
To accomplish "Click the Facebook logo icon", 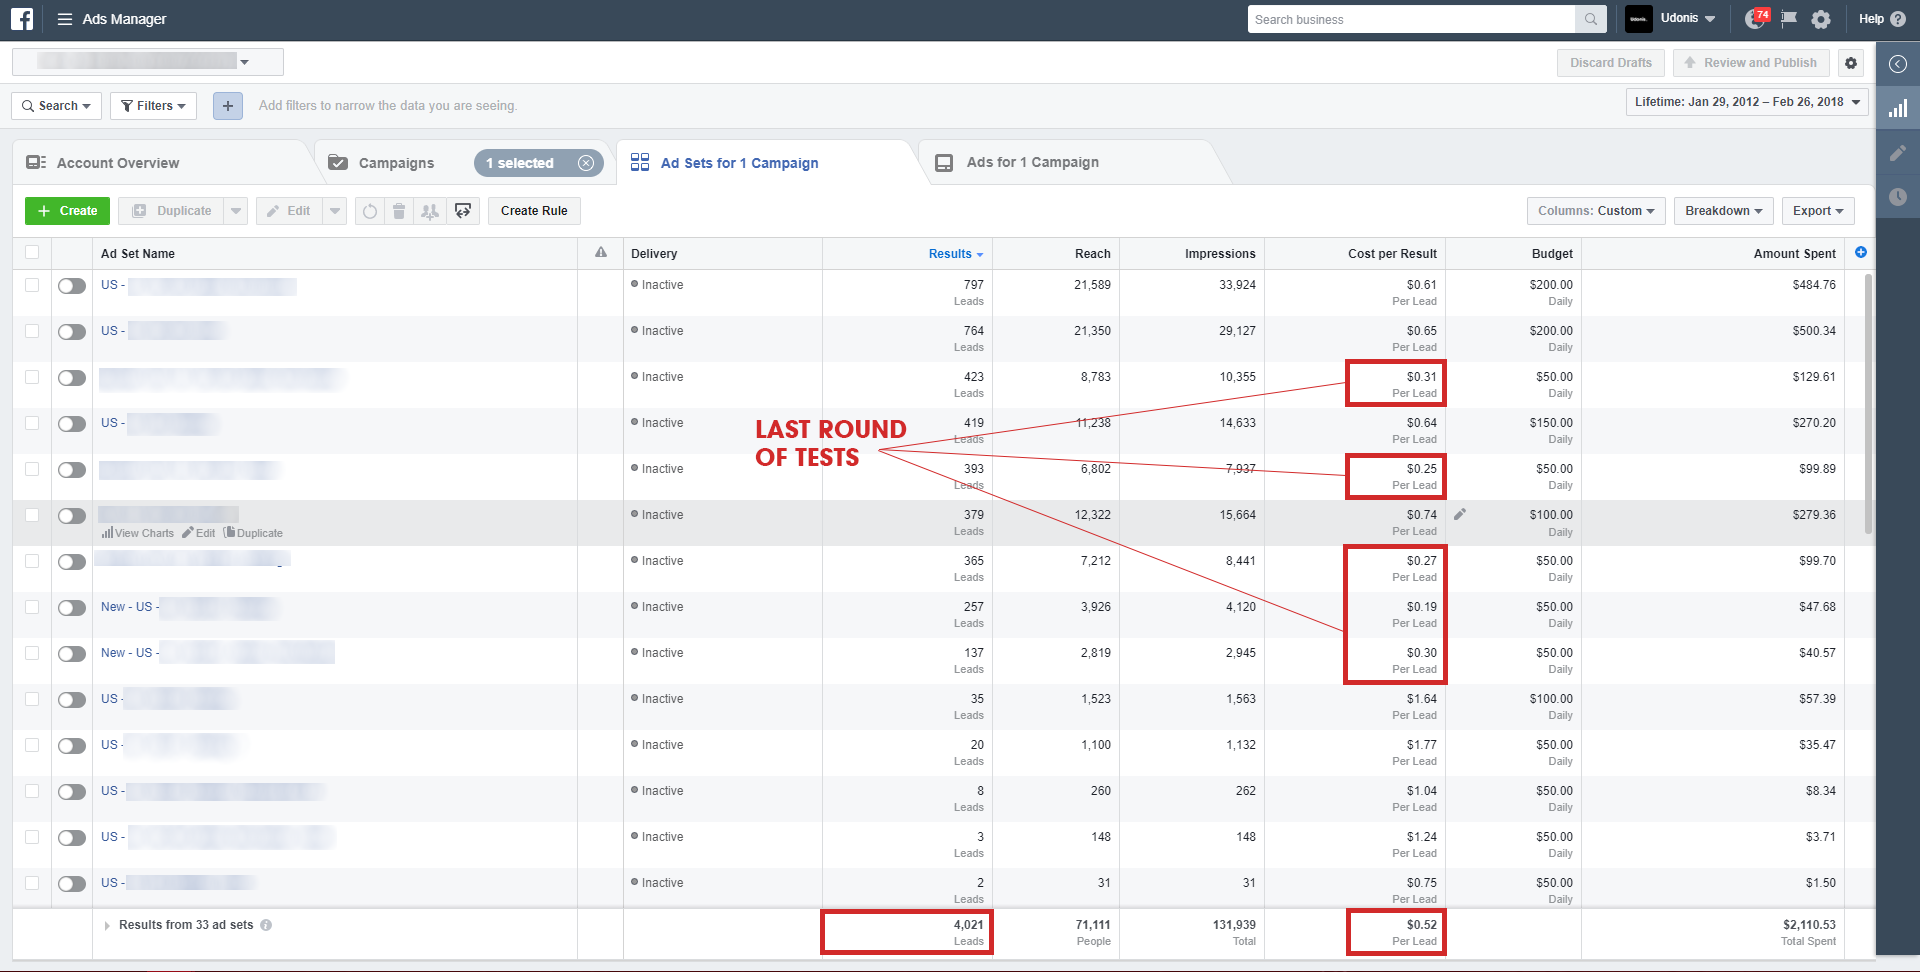I will tap(22, 19).
